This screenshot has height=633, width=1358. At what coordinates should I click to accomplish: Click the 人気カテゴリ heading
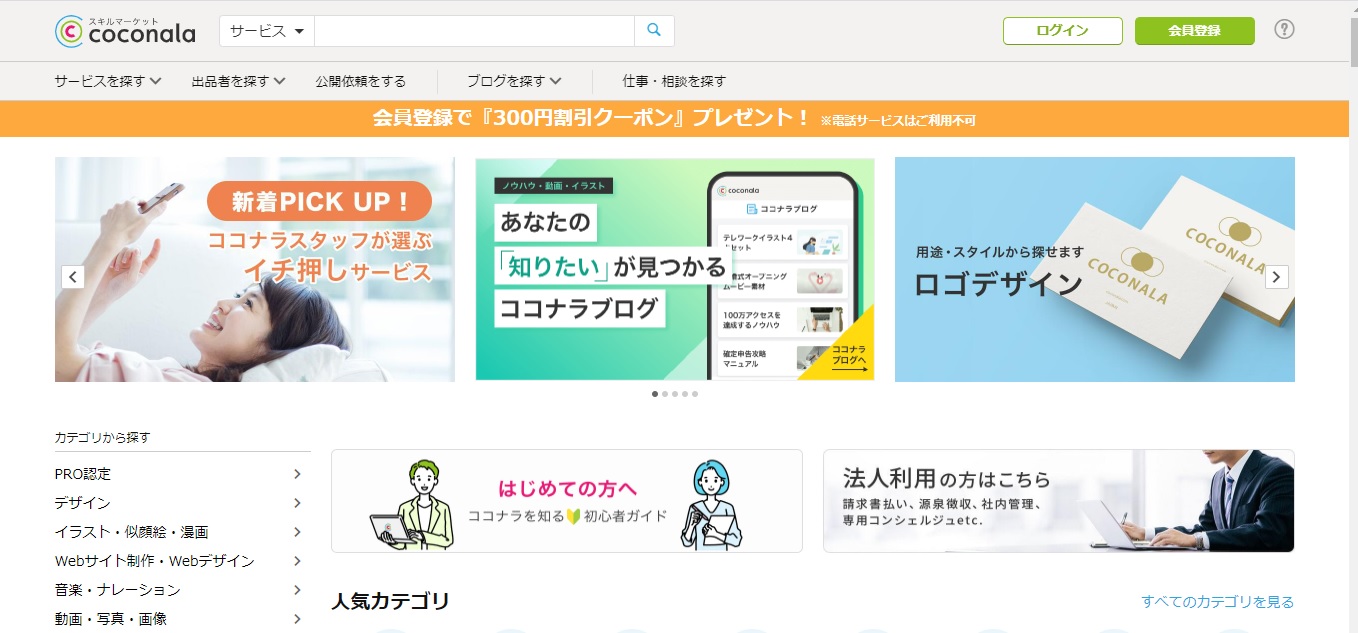tap(390, 601)
